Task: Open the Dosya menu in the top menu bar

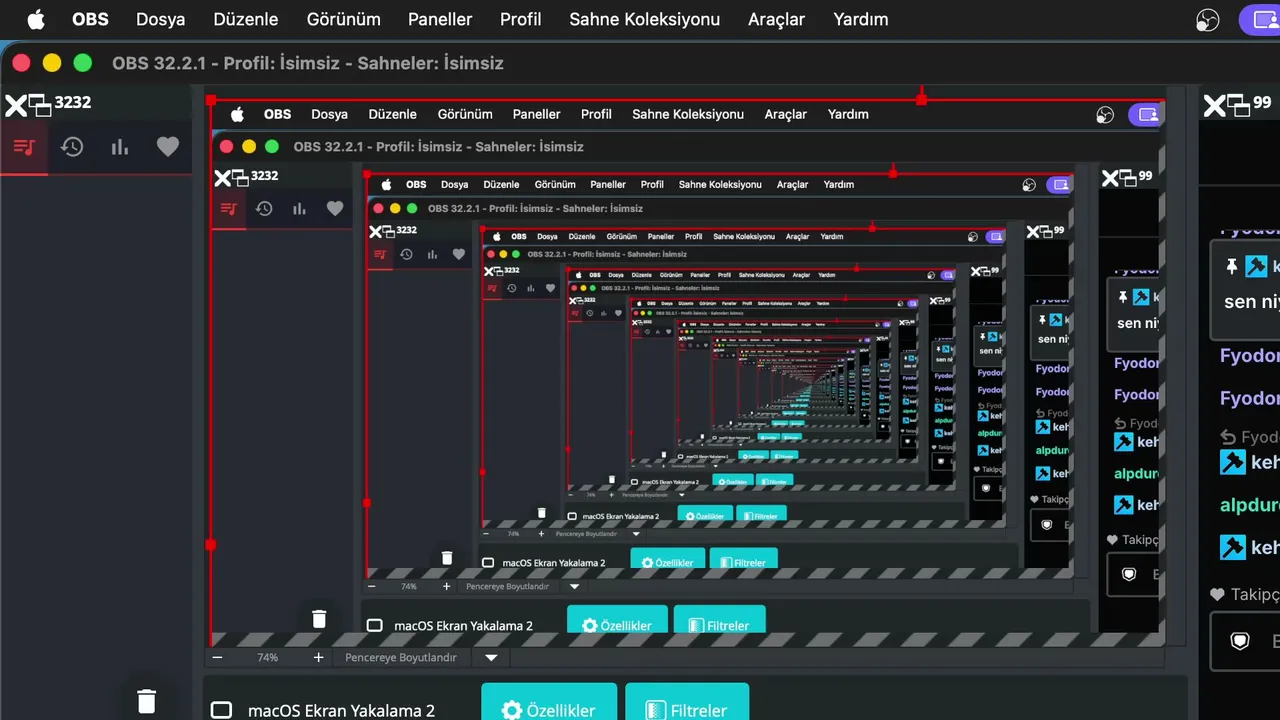Action: click(160, 19)
